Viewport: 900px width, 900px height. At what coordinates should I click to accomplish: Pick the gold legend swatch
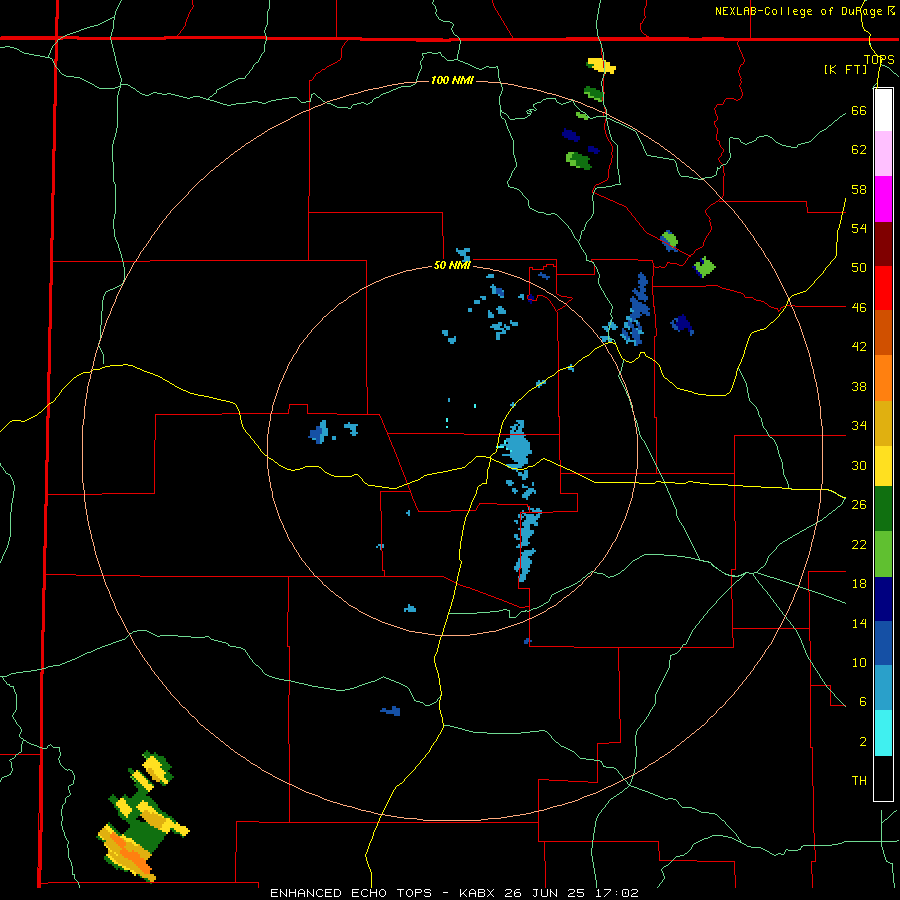pyautogui.click(x=883, y=422)
